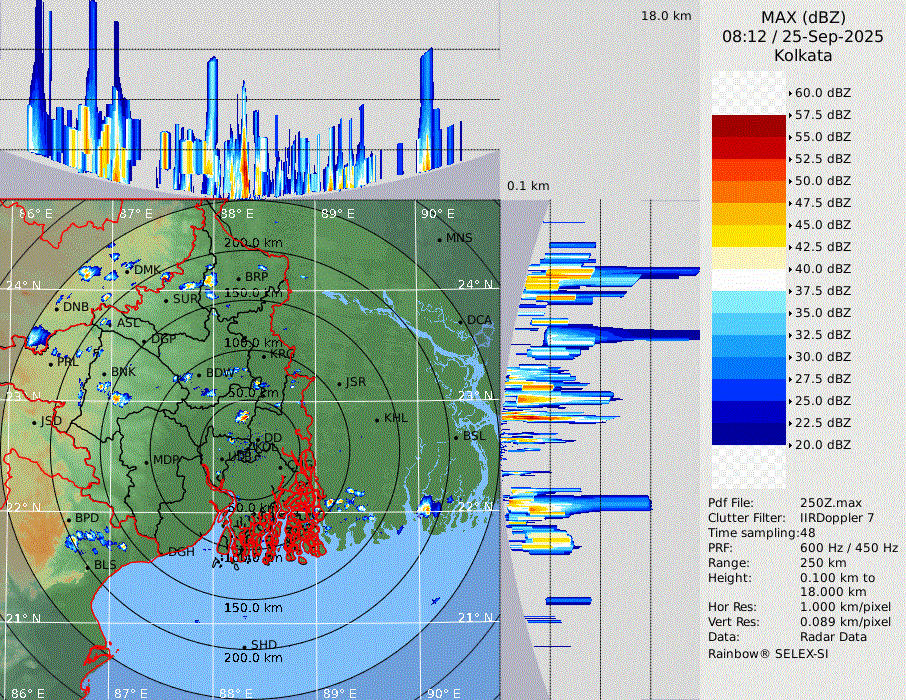Click the 18.0 km height label
The image size is (906, 700).
(x=666, y=16)
